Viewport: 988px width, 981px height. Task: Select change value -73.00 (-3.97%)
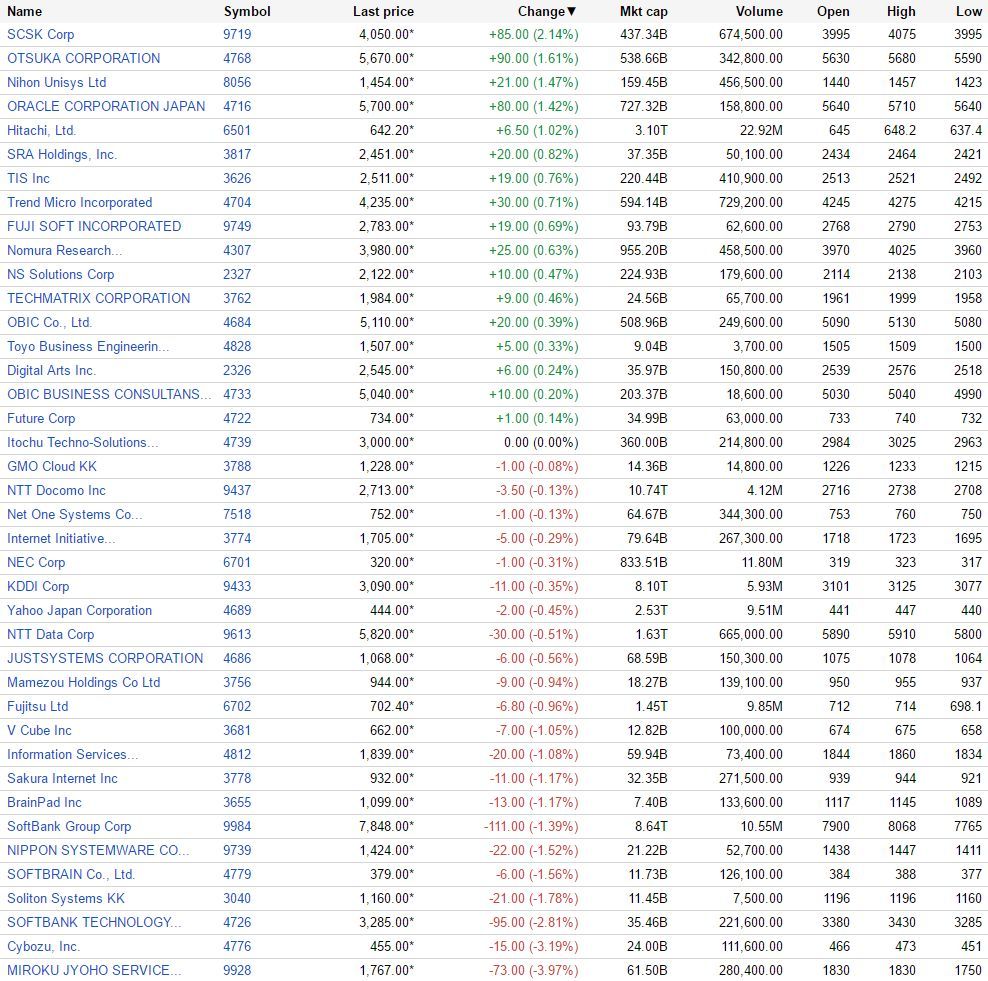(x=534, y=970)
